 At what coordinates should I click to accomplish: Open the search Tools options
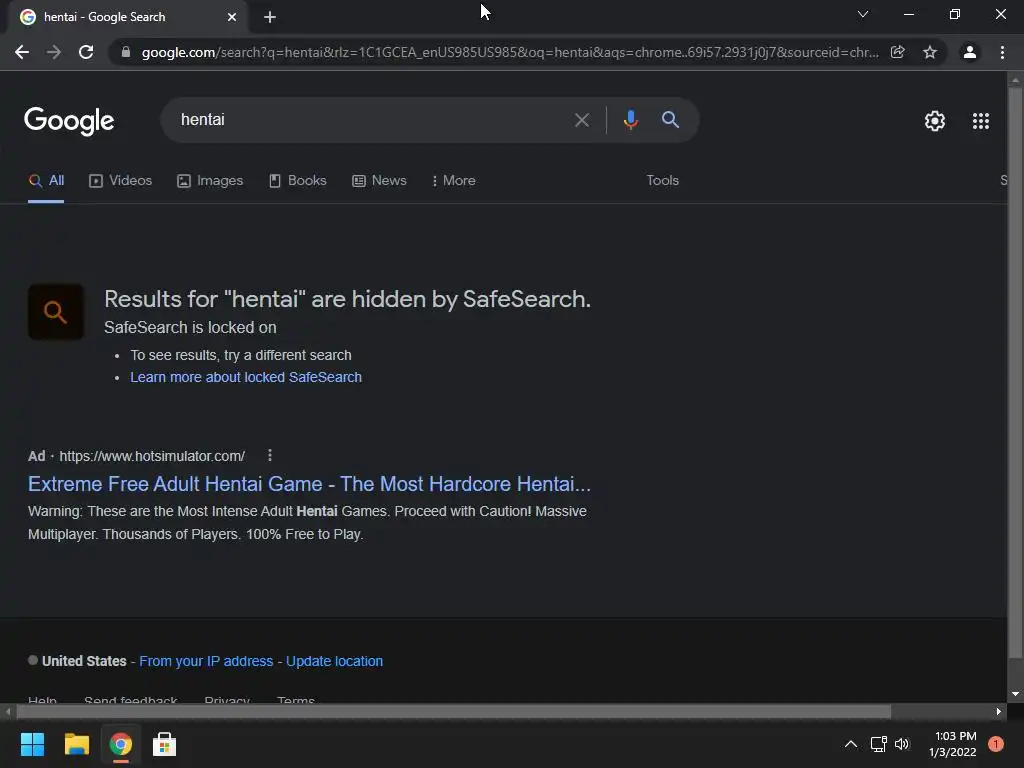tap(662, 181)
